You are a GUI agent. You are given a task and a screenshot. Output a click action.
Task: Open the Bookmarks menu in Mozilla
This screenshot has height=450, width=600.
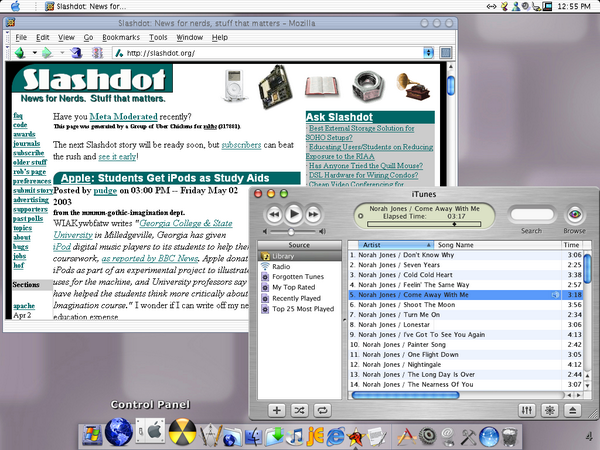[x=120, y=36]
